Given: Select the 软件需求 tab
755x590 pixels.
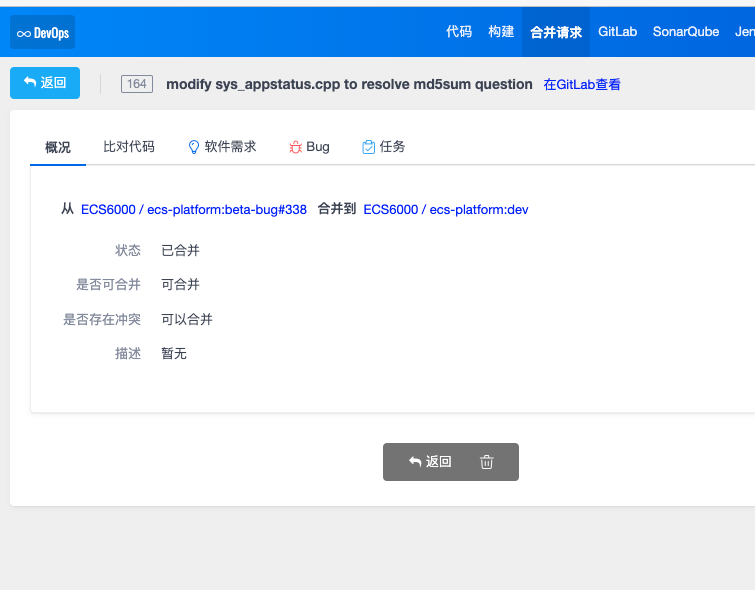Looking at the screenshot, I should 230,147.
